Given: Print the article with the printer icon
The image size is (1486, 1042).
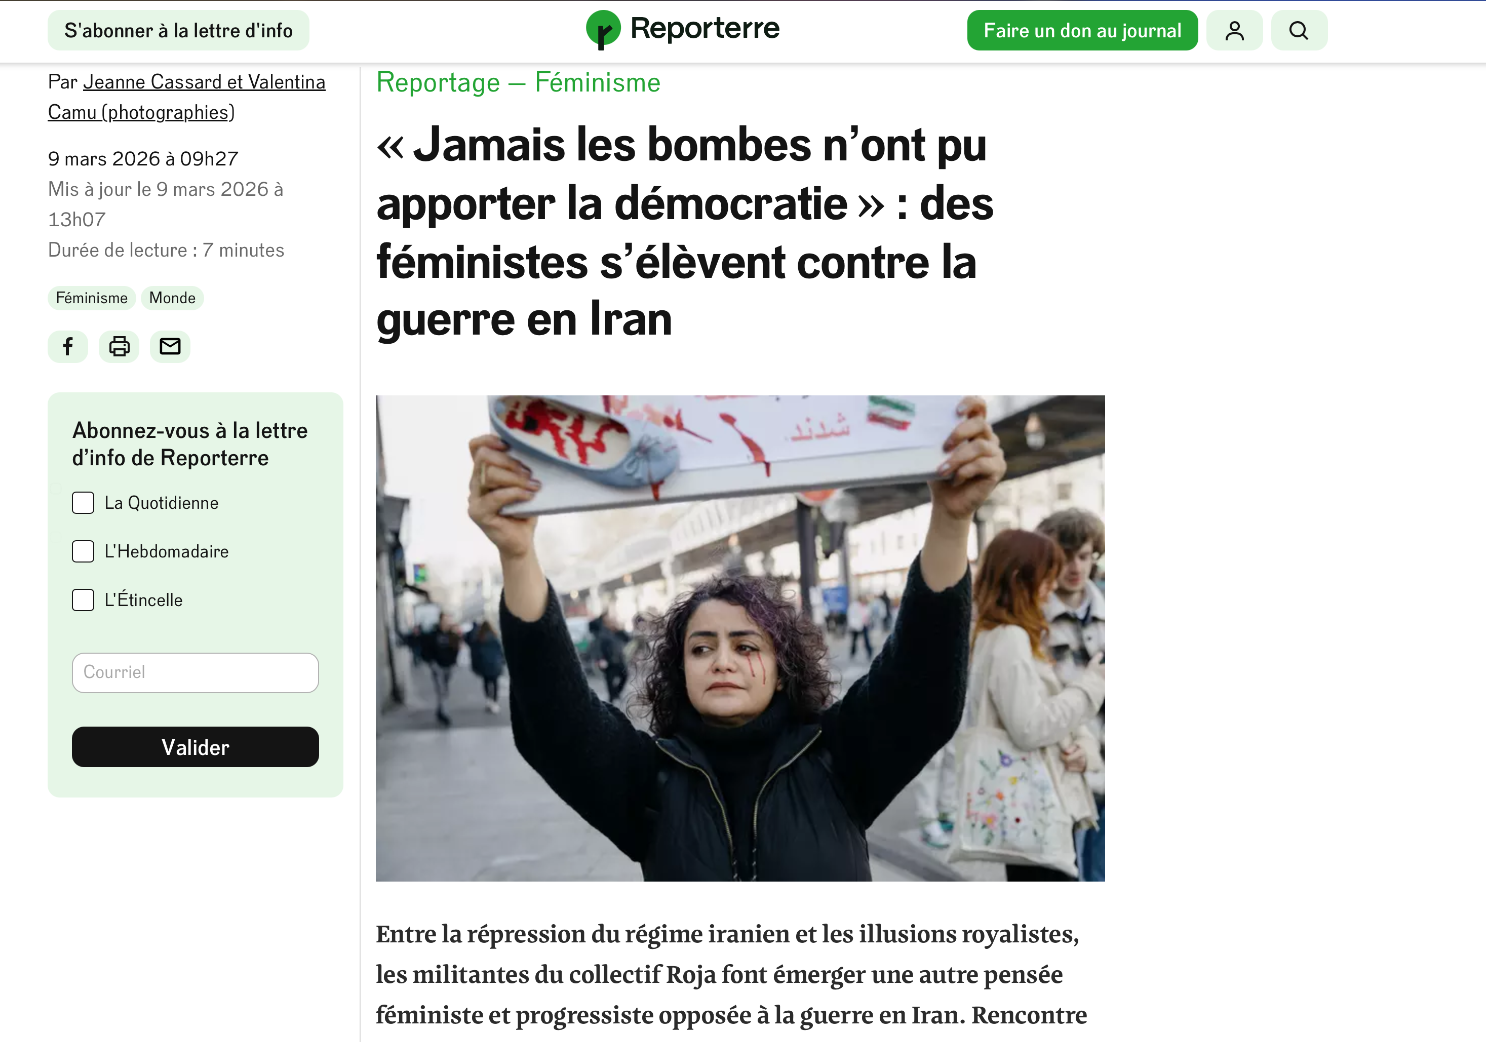Looking at the screenshot, I should tap(119, 346).
